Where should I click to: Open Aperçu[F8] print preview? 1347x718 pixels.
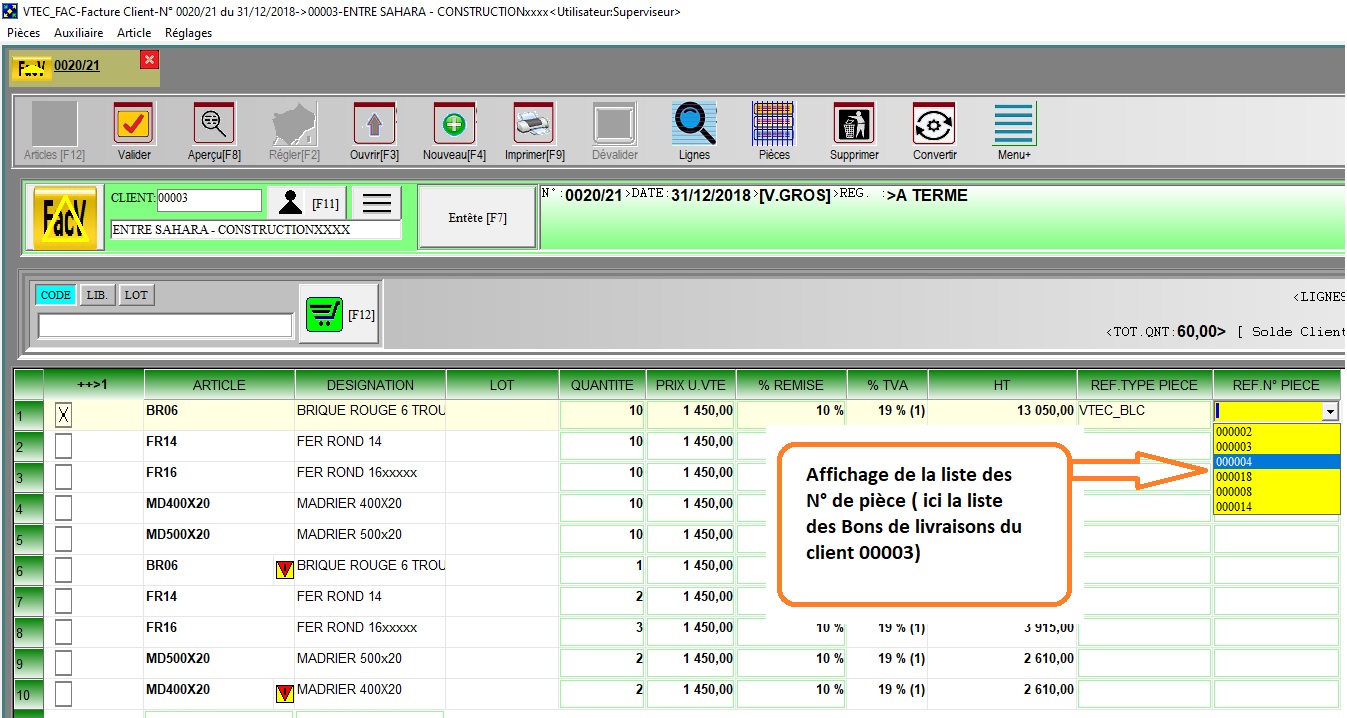[214, 124]
